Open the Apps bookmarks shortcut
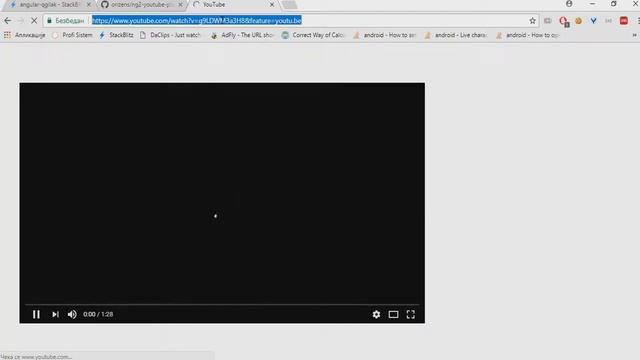The width and height of the screenshot is (640, 360). (24, 35)
